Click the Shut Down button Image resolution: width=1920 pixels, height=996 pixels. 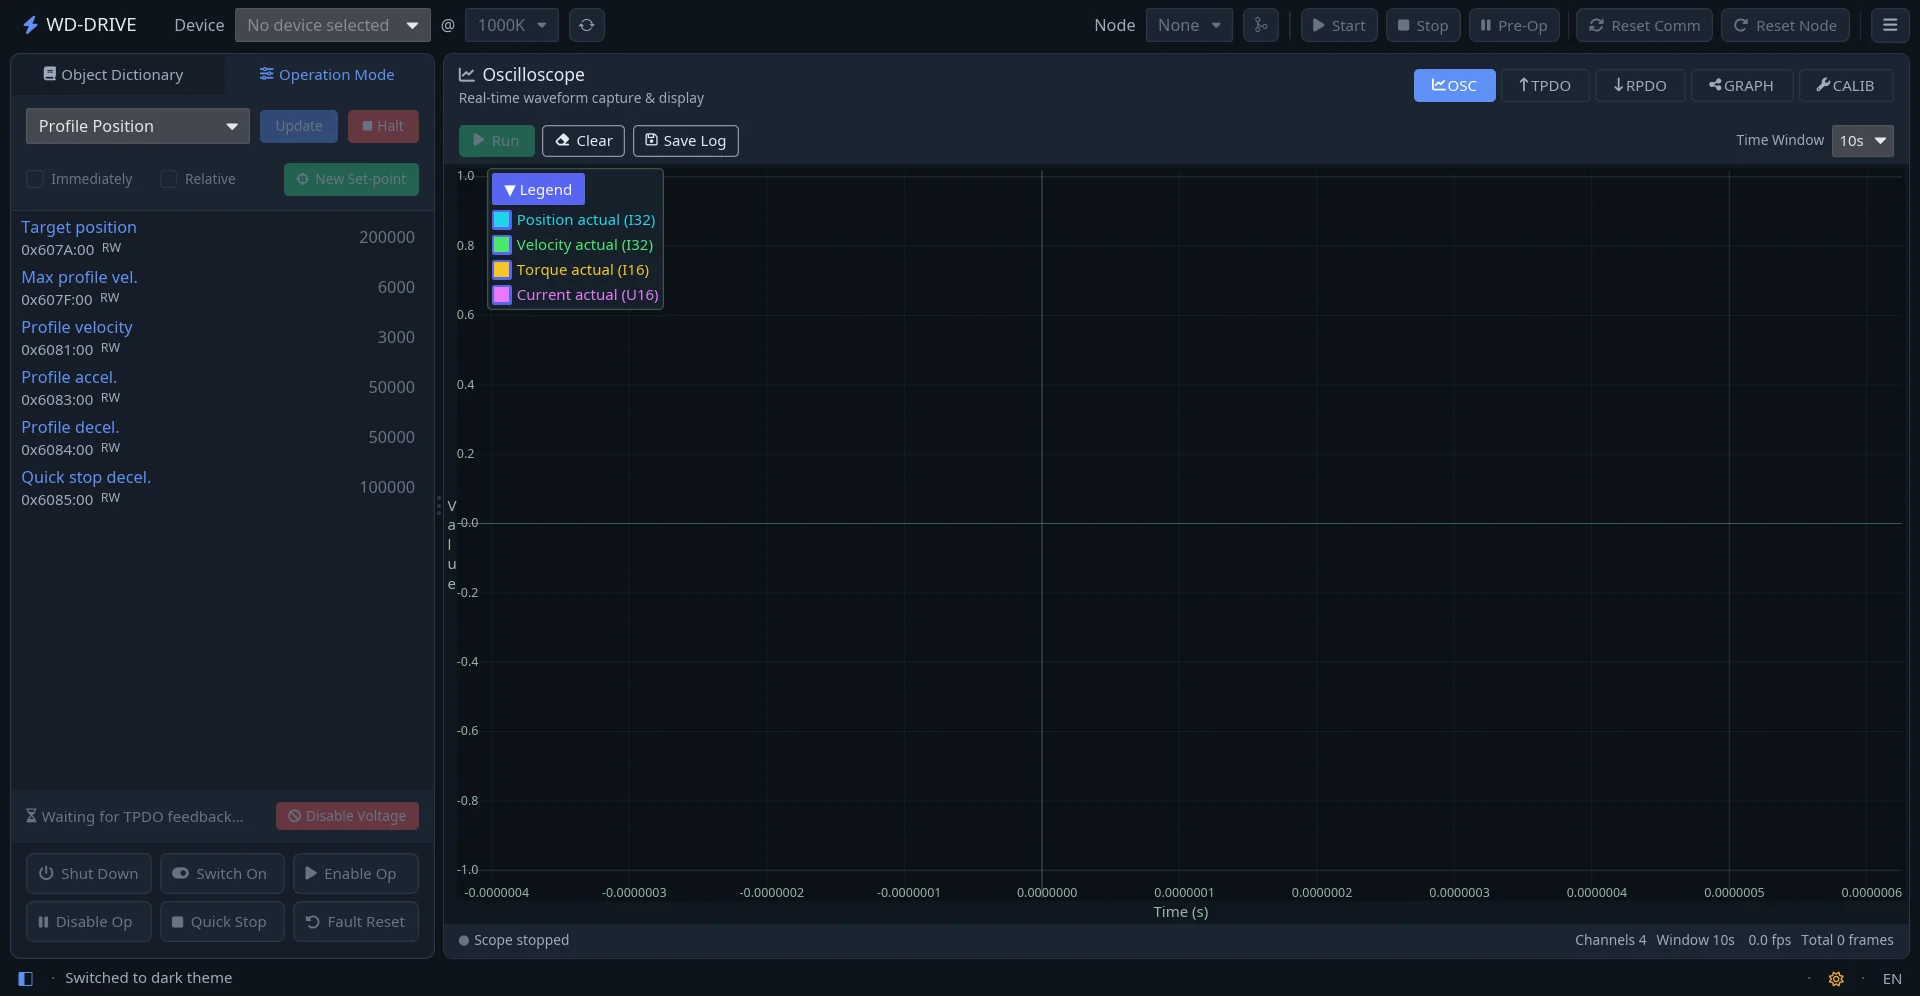pos(89,874)
